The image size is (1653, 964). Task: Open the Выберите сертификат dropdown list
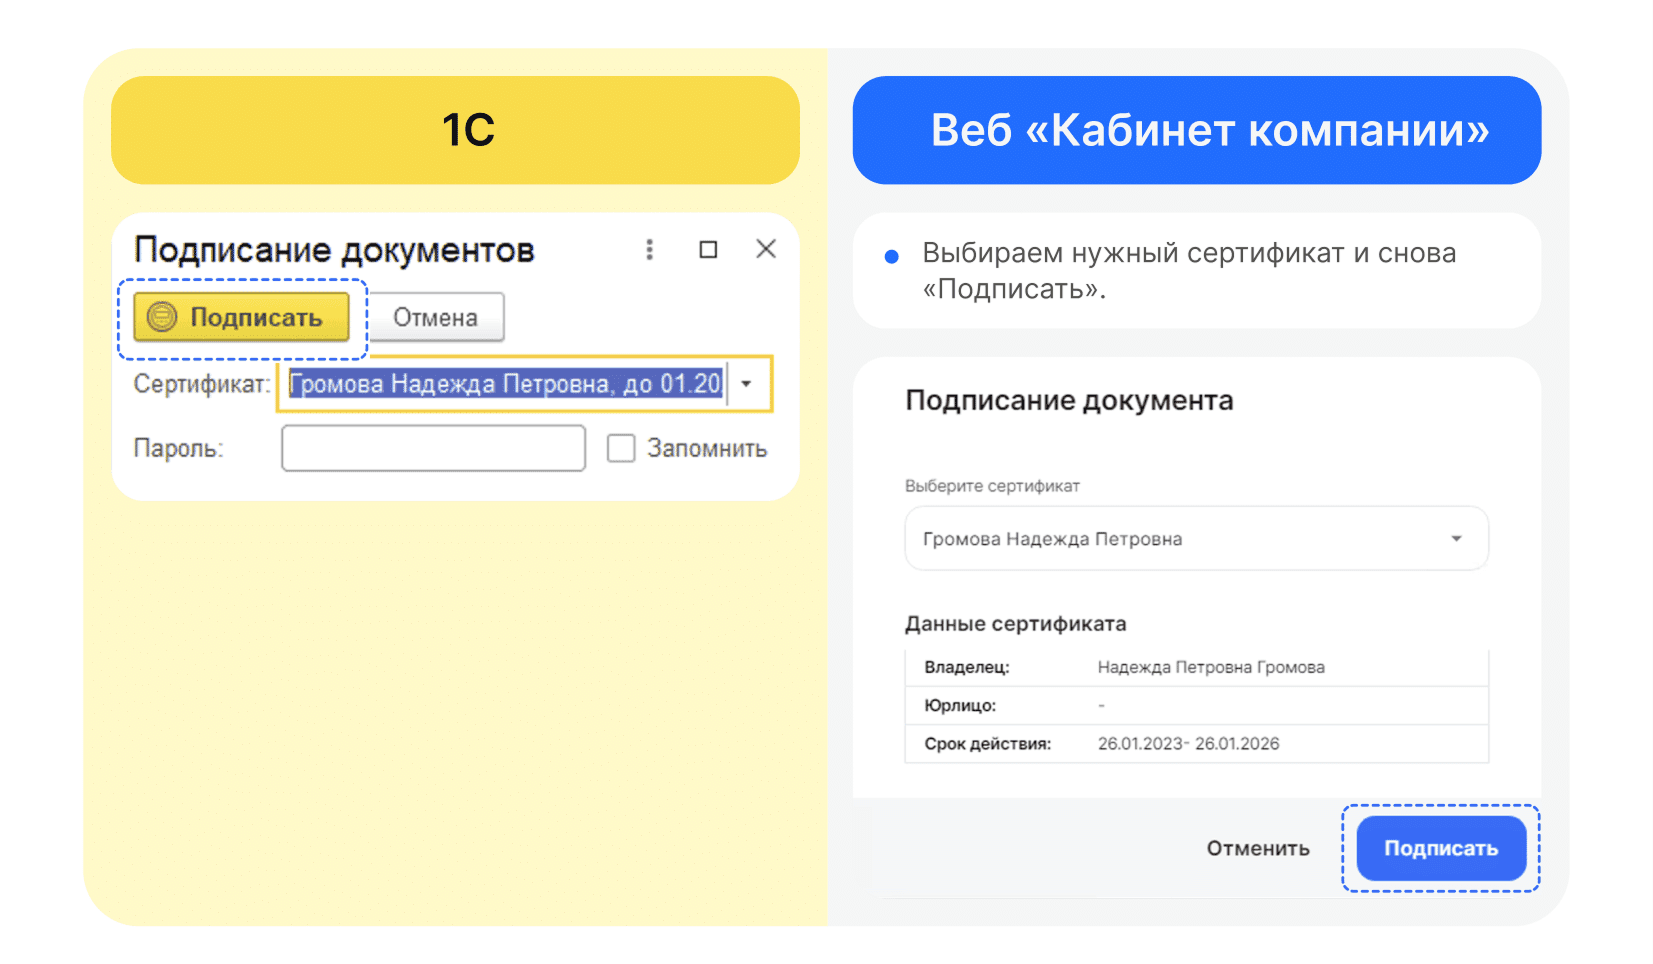point(1196,539)
